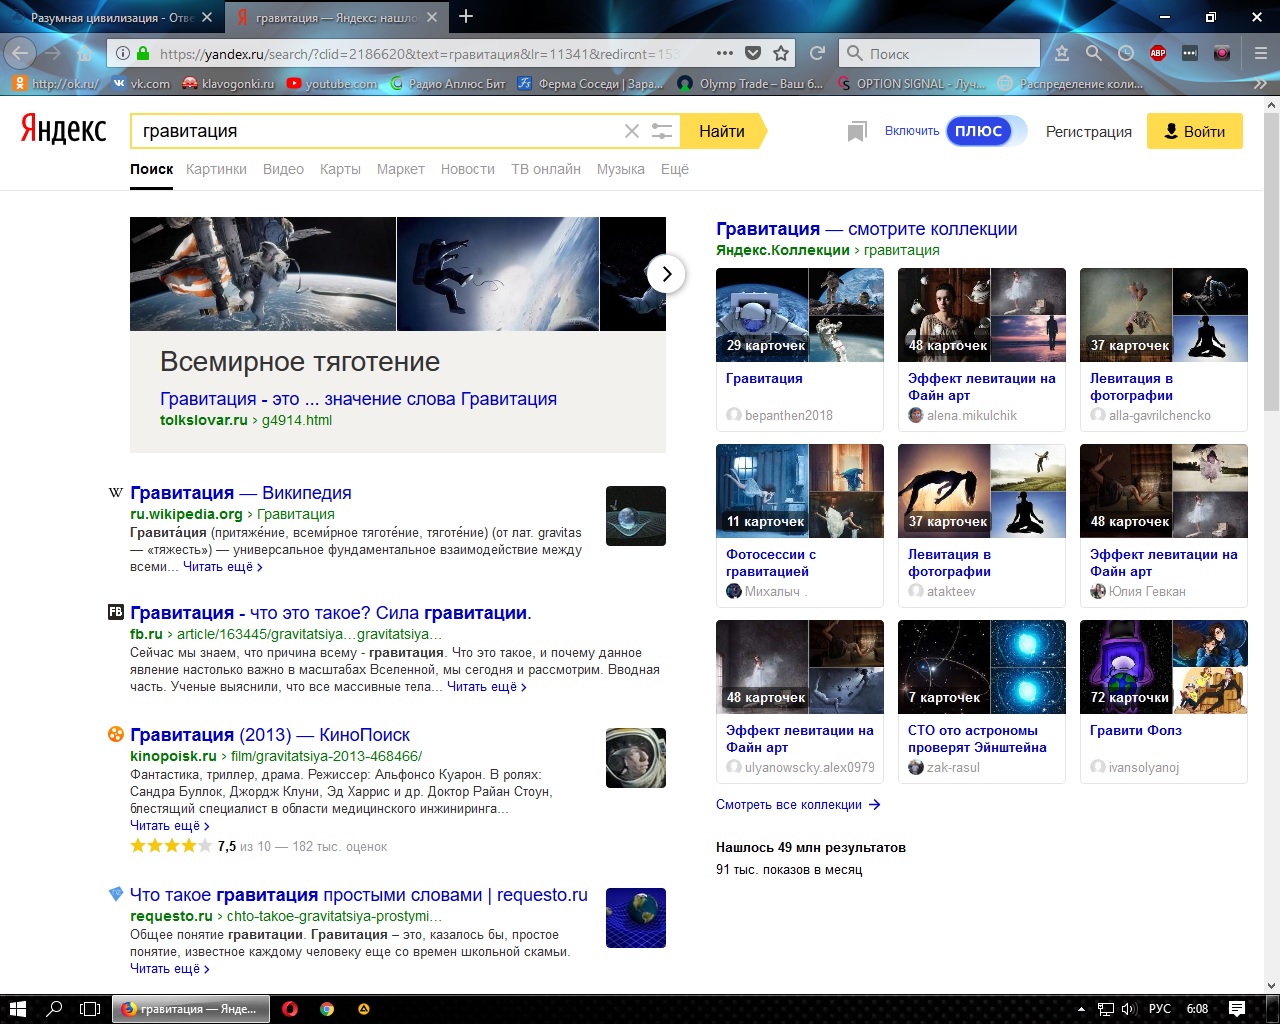
Task: Click the browser back arrow
Action: [21, 53]
